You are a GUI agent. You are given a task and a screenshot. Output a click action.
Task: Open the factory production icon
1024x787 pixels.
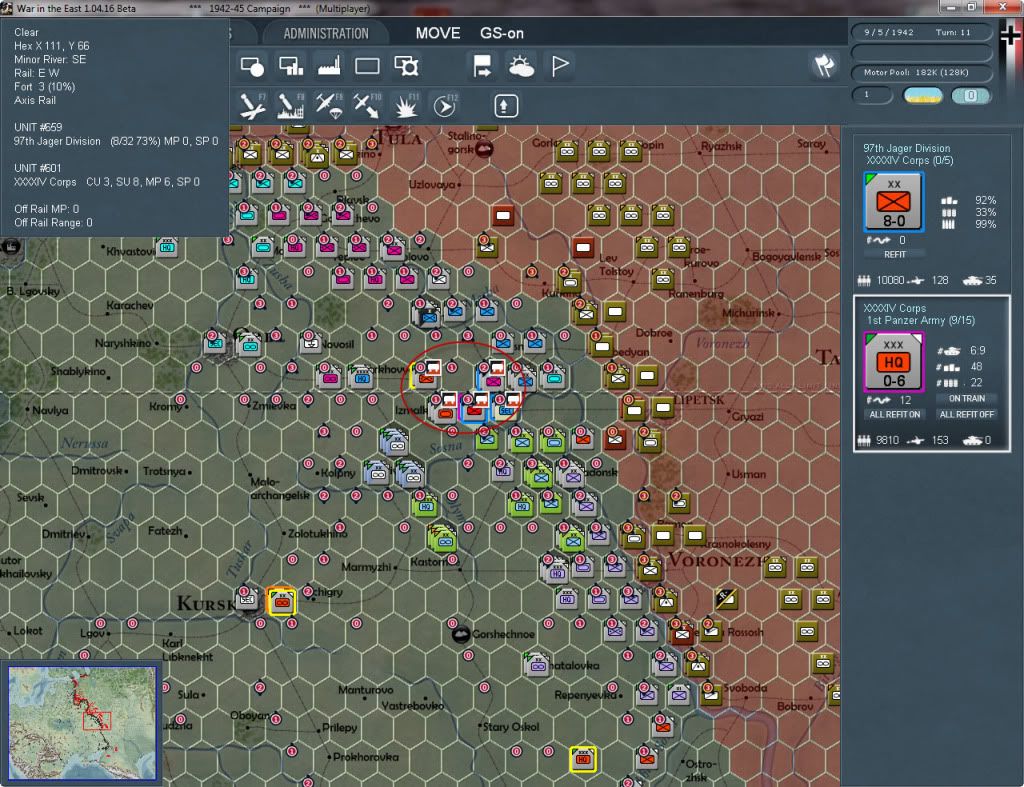click(x=329, y=66)
